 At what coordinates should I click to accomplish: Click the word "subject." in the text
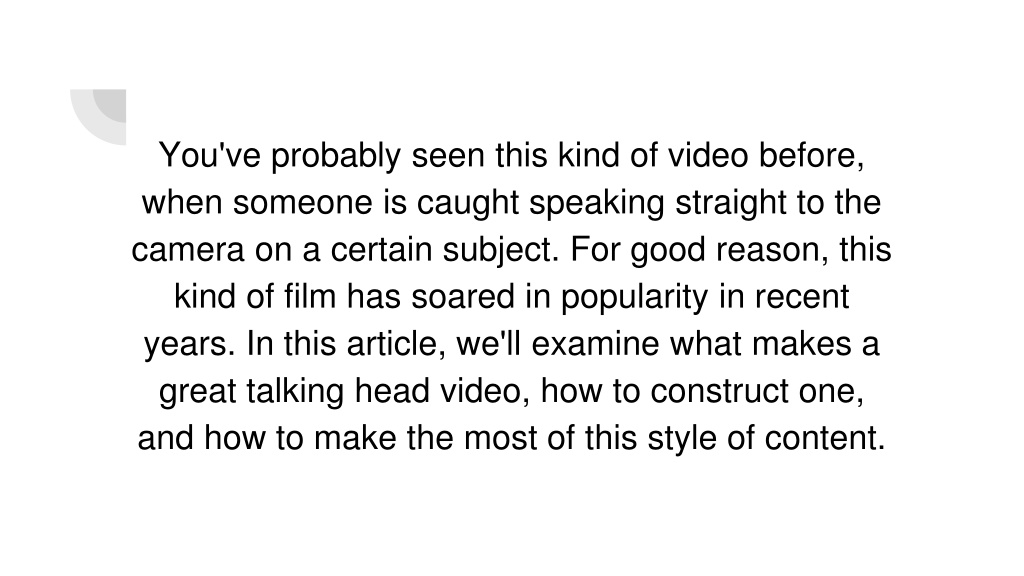tap(501, 251)
